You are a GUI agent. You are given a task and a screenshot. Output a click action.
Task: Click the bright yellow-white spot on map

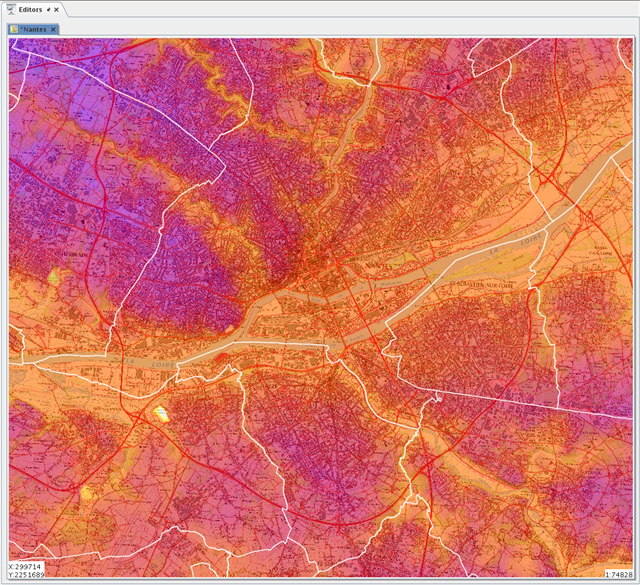[x=160, y=413]
